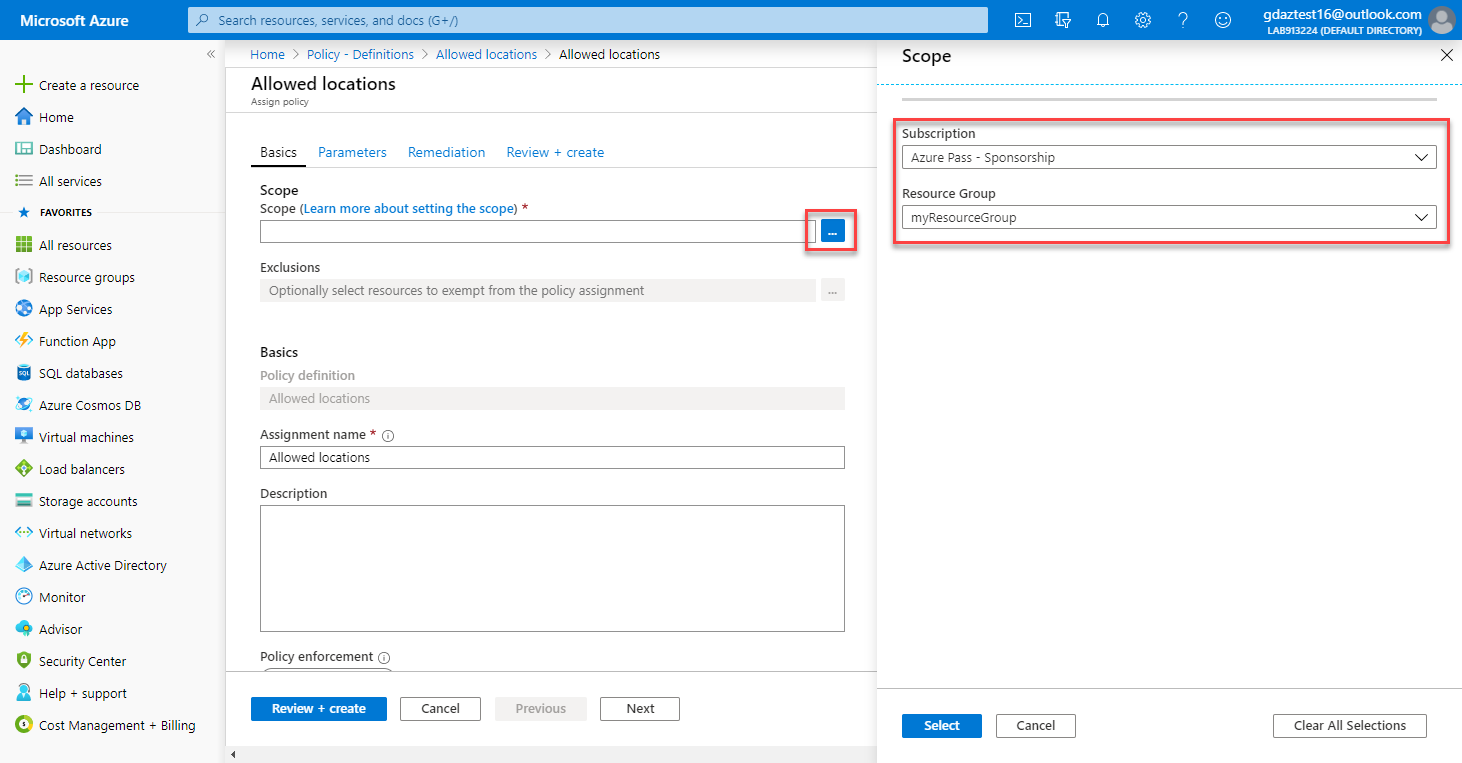The height and width of the screenshot is (763, 1462).
Task: Click the All resources grid icon
Action: click(24, 245)
